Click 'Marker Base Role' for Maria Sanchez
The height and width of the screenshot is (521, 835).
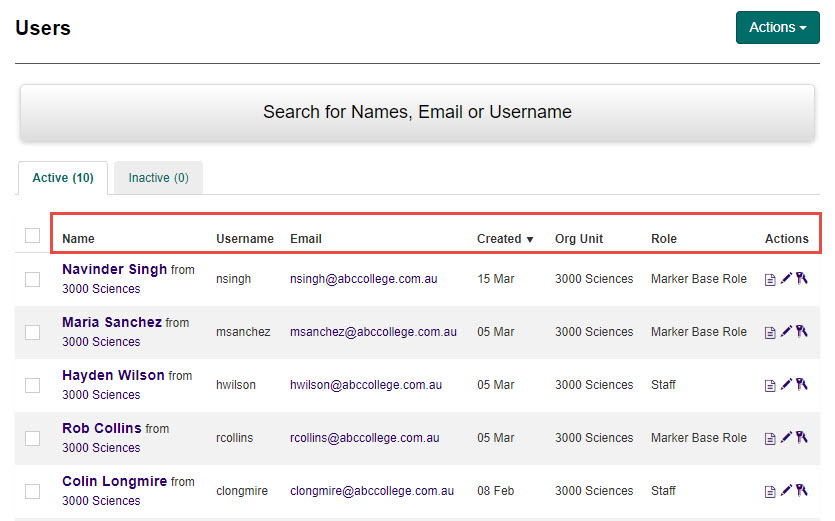[699, 332]
